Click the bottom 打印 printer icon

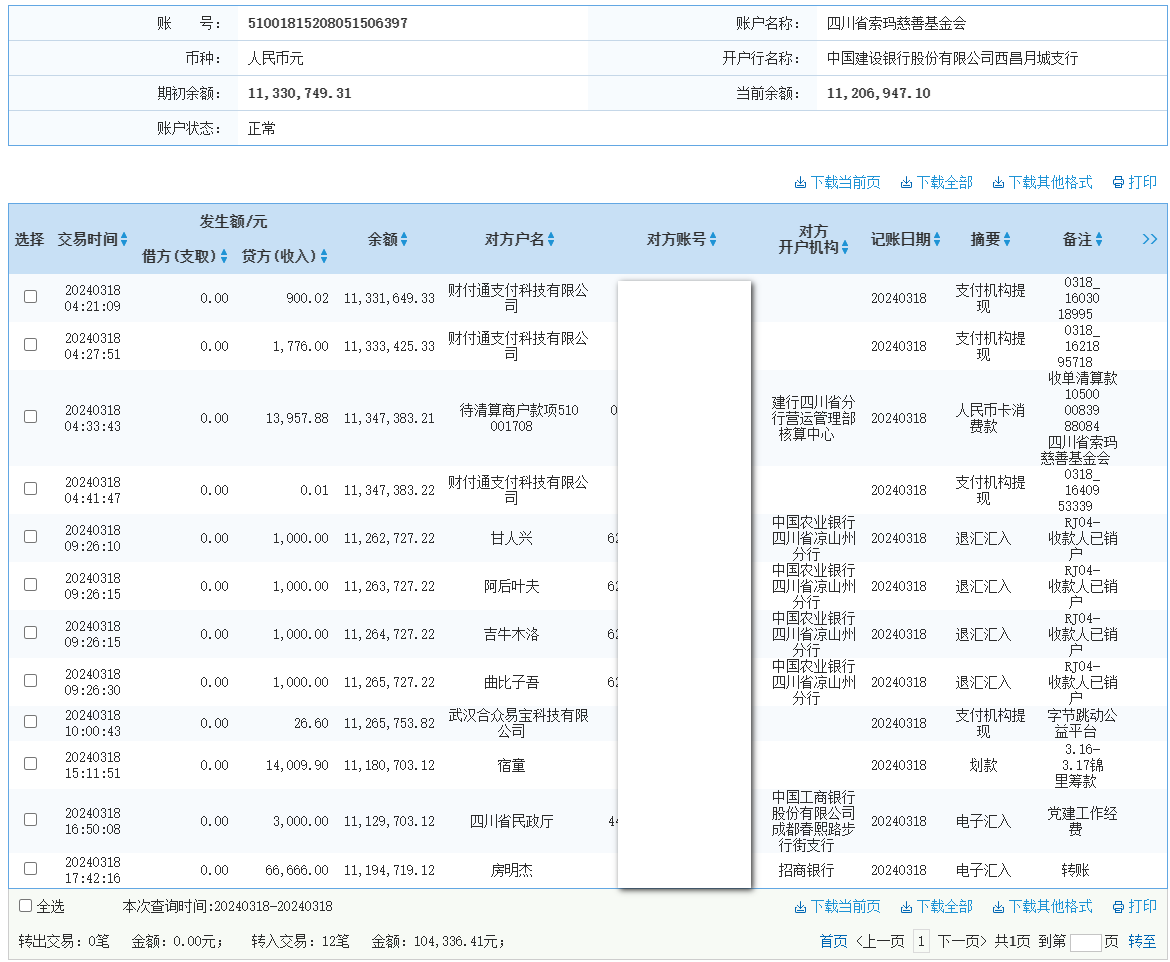point(1118,907)
